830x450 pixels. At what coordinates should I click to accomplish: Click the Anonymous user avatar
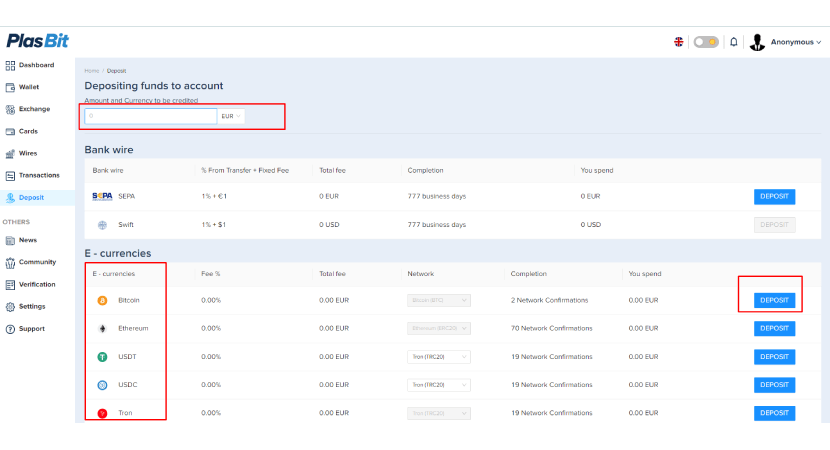[757, 42]
